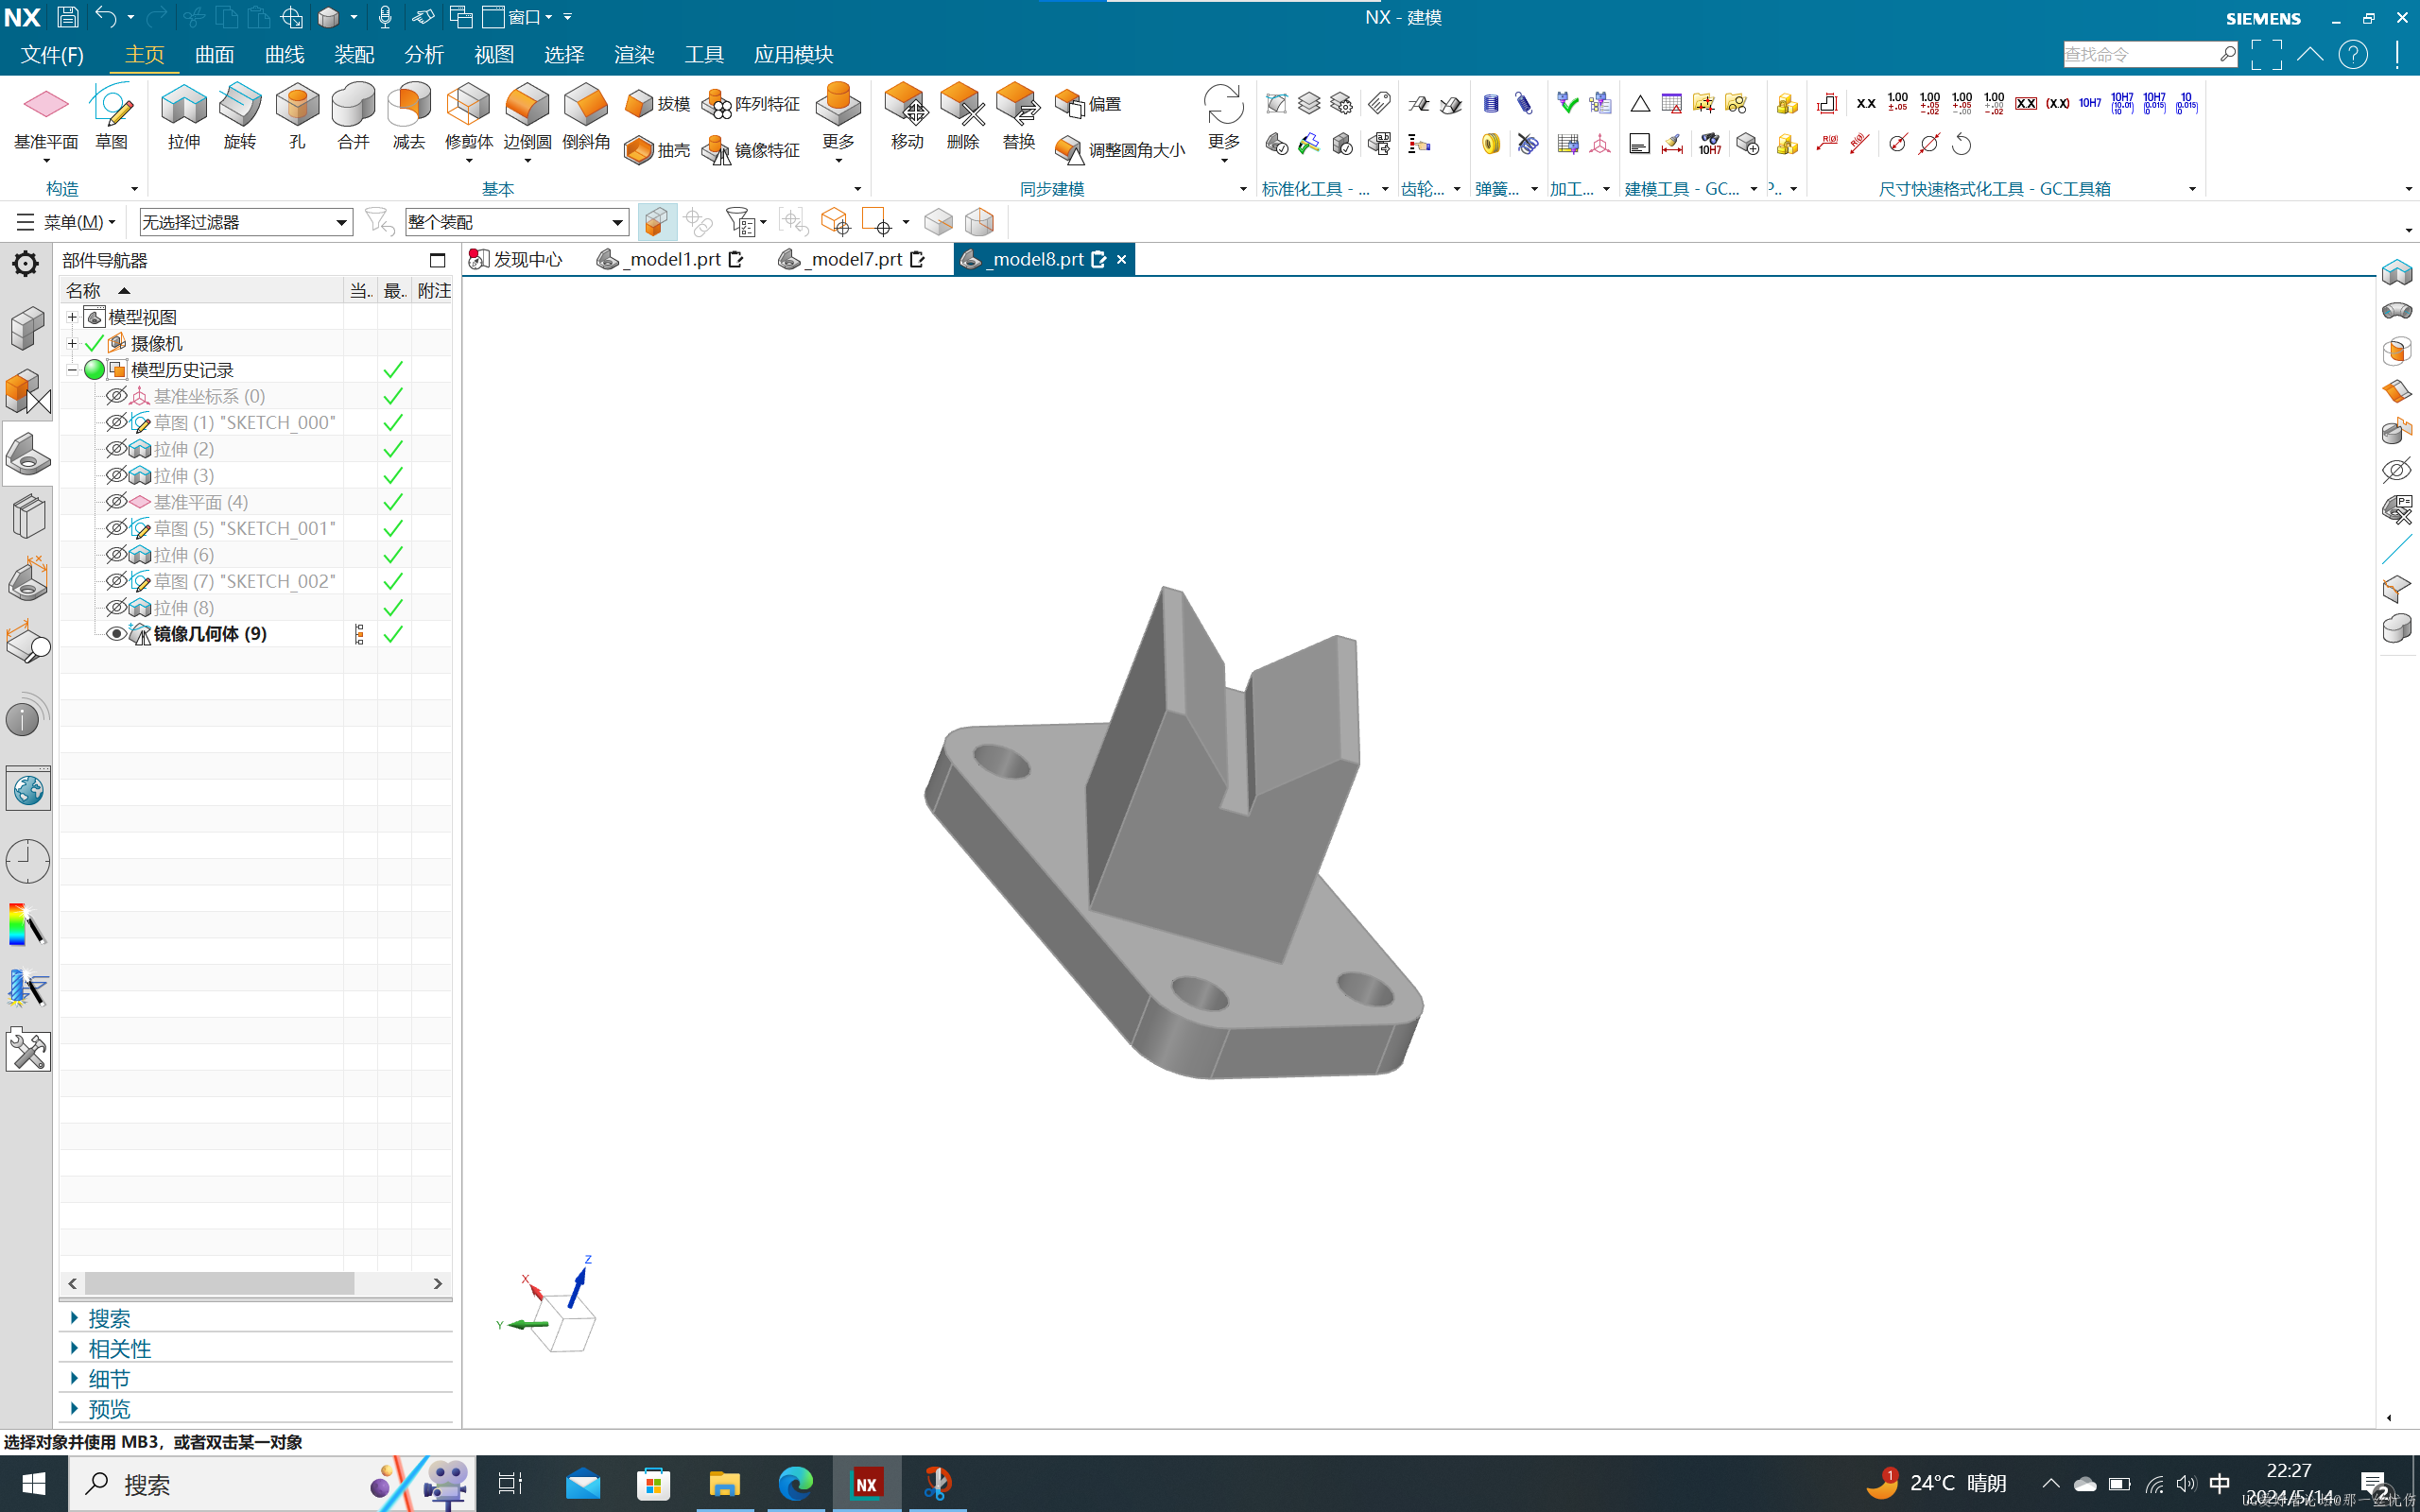Select the 偏置 (Offset Region) tool
Screen dimensions: 2420x1512
(1088, 104)
